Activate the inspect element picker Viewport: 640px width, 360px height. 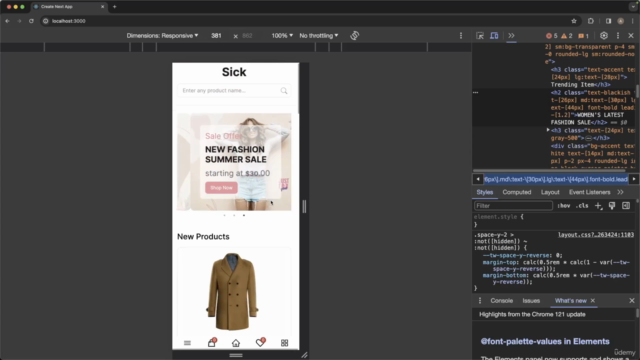[x=480, y=36]
